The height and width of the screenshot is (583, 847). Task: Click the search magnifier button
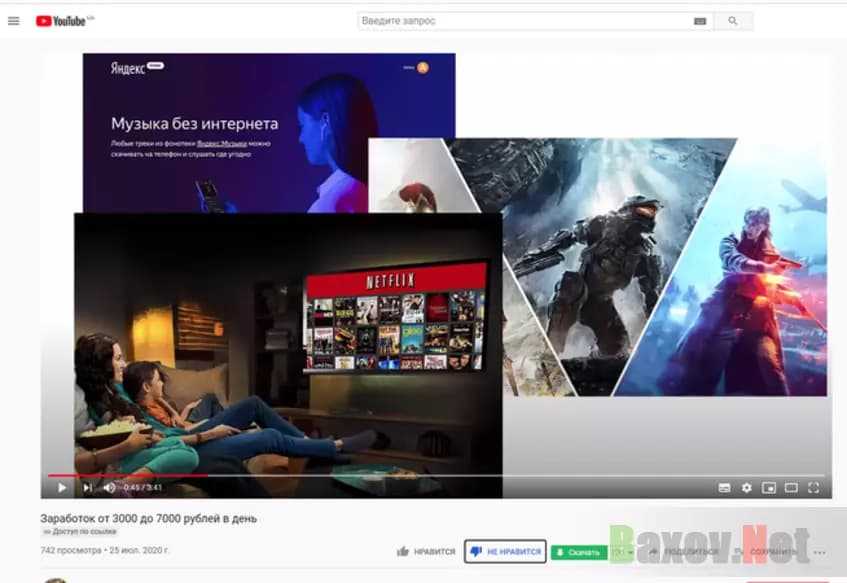tap(733, 21)
